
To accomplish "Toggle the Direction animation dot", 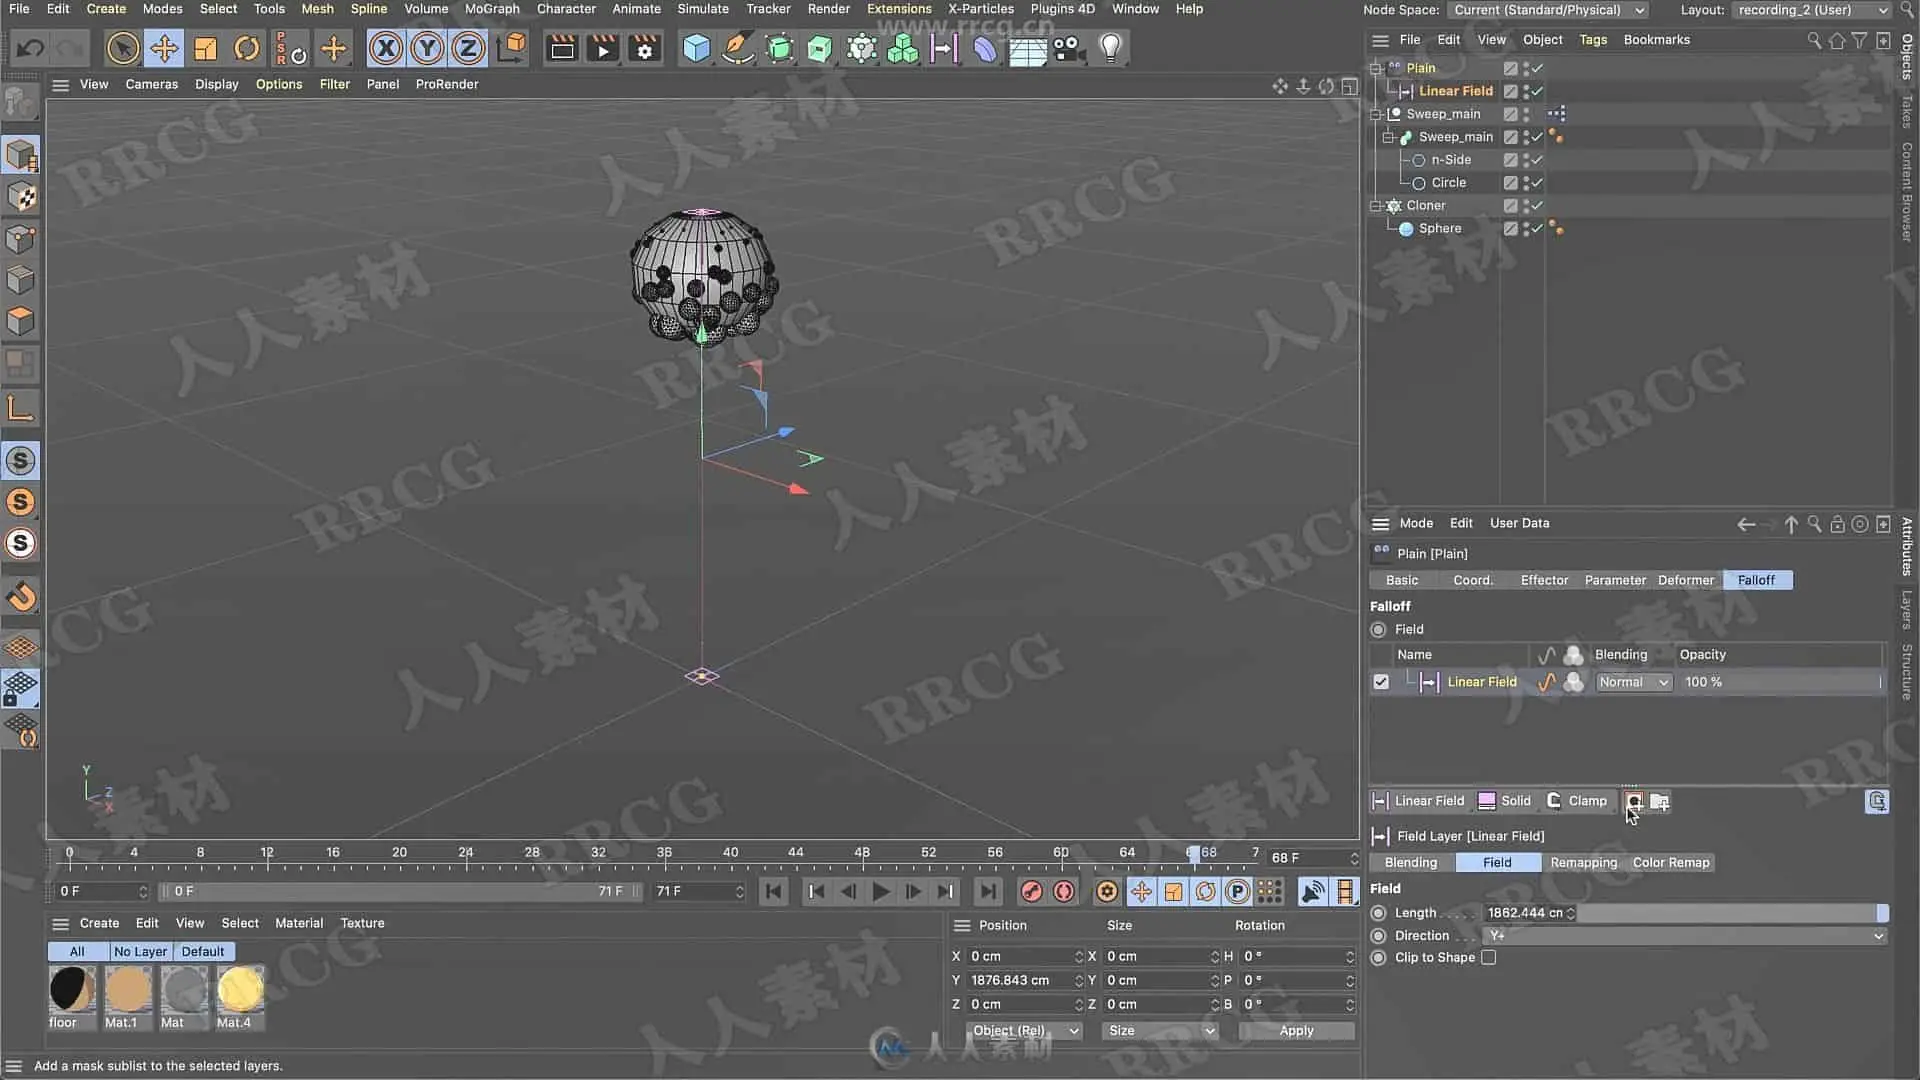I will pyautogui.click(x=1379, y=936).
